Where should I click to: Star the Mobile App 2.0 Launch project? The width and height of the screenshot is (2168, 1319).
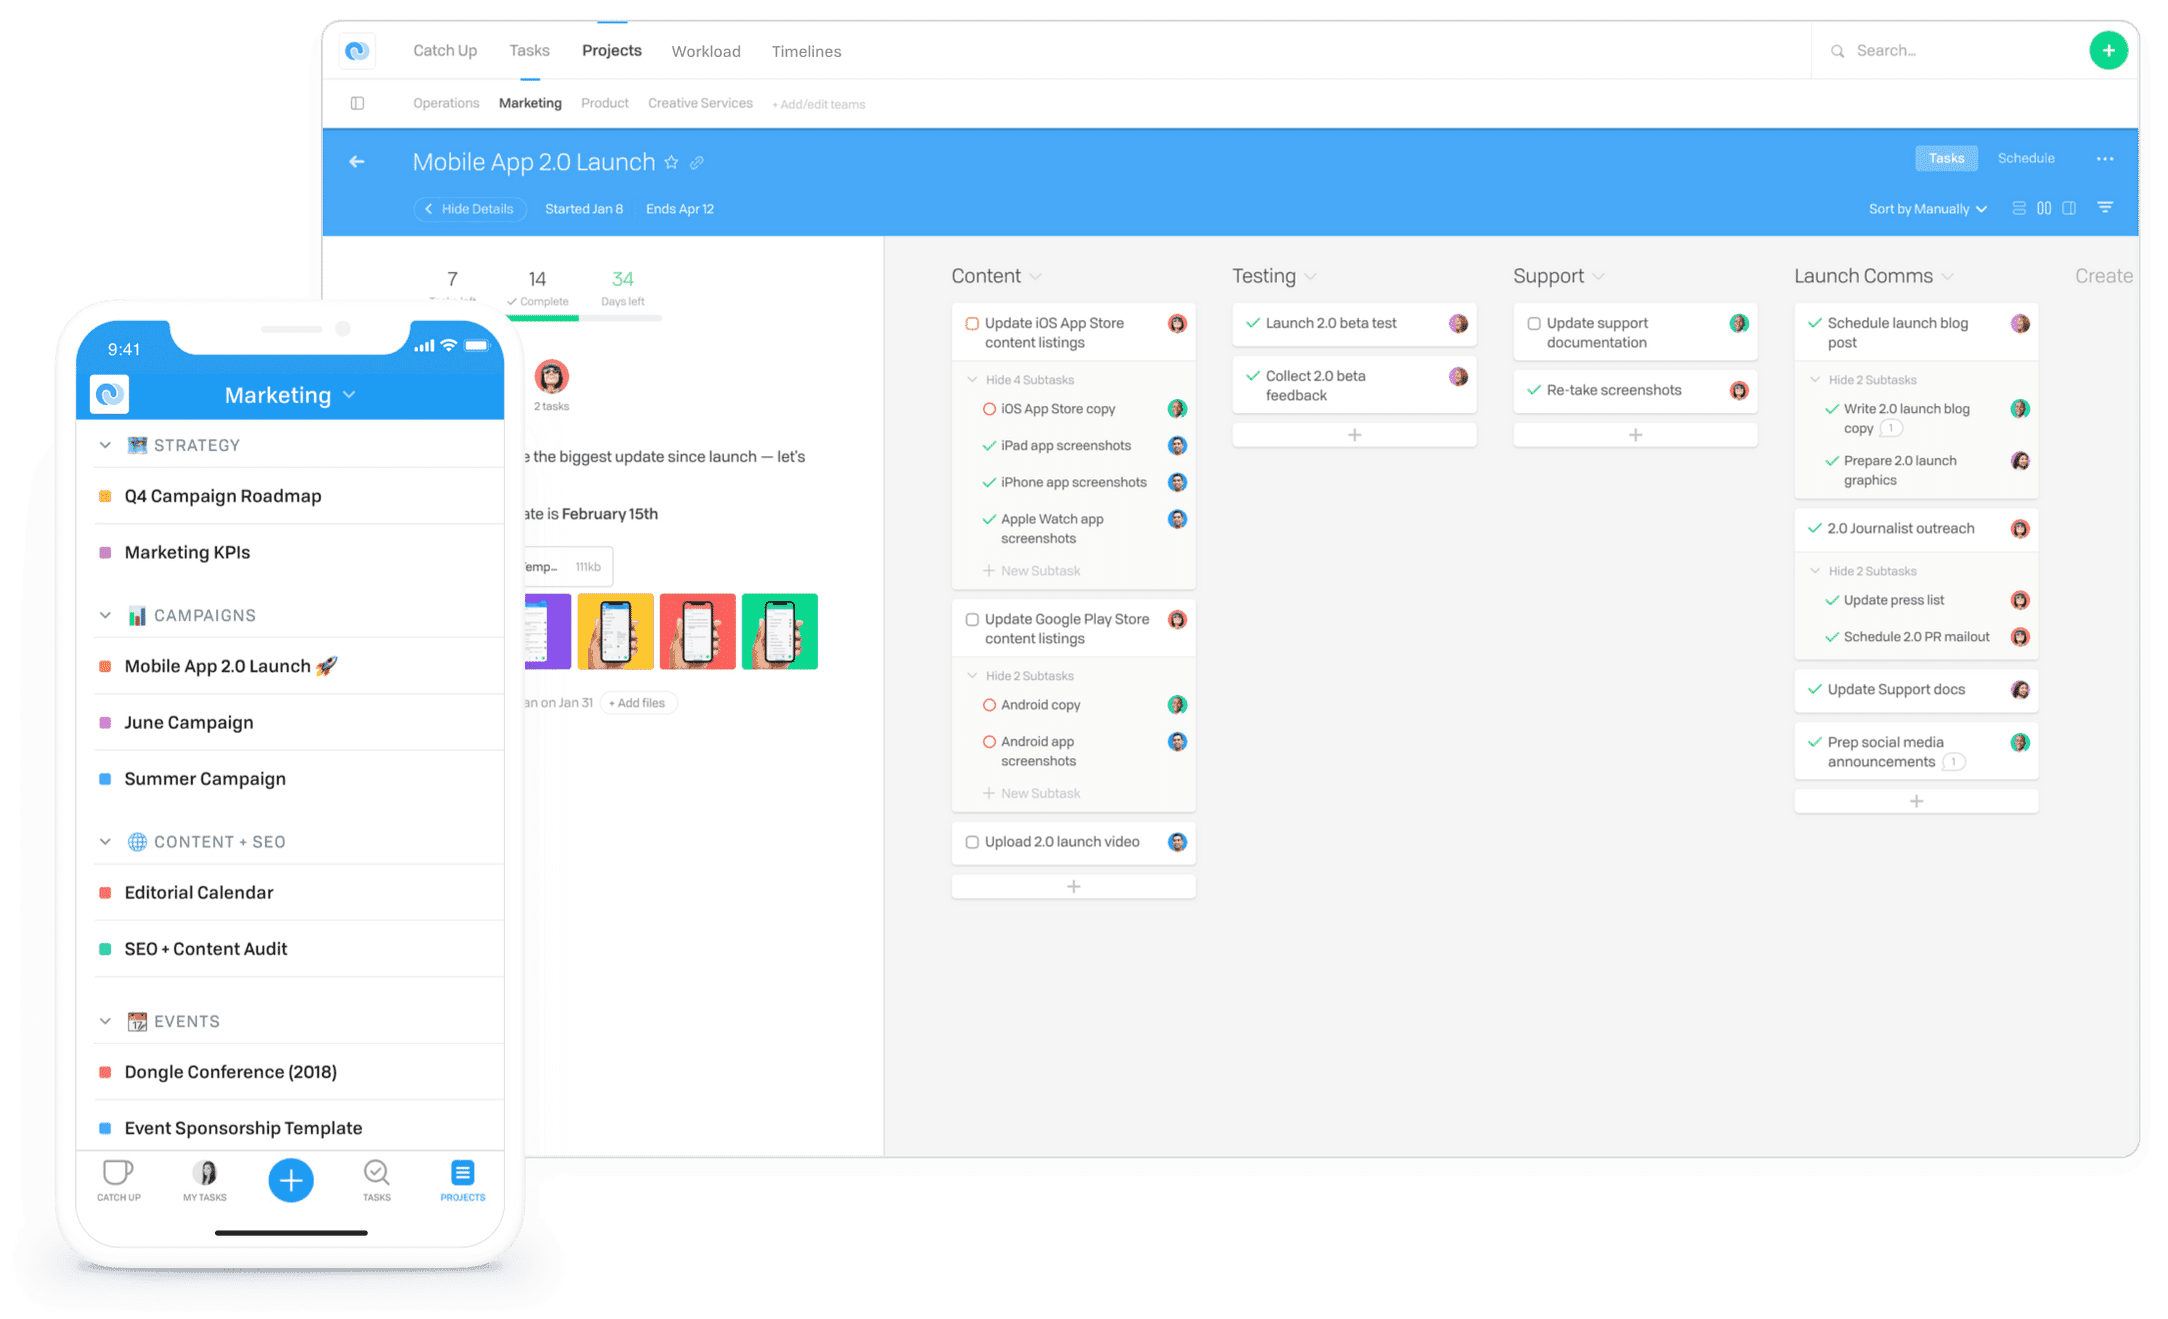671,162
